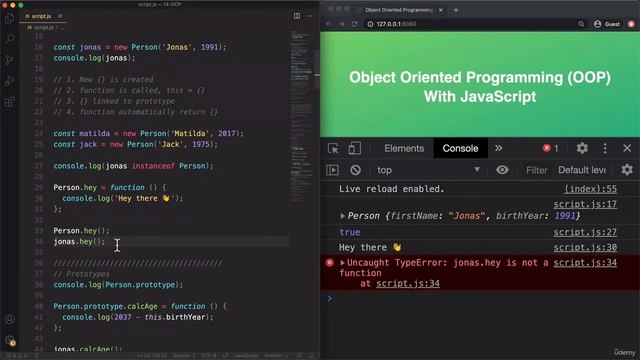Viewport: 640px width, 360px height.
Task: Open the script.js:27 source link
Action: (x=585, y=232)
